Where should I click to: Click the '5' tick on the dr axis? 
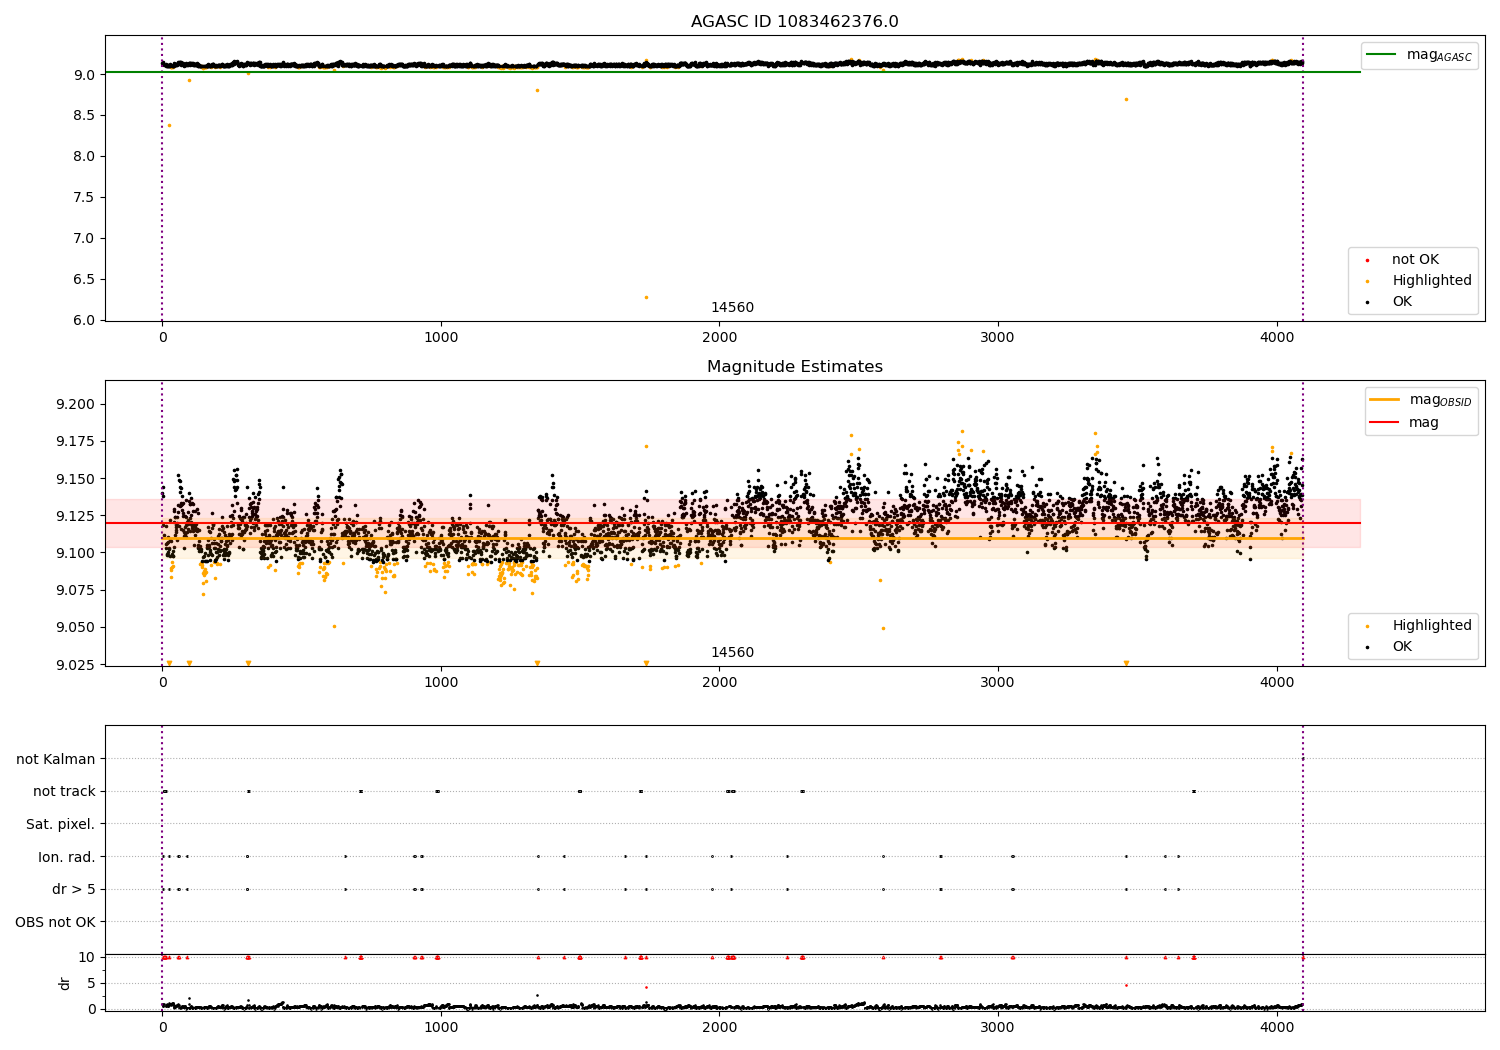(92, 984)
